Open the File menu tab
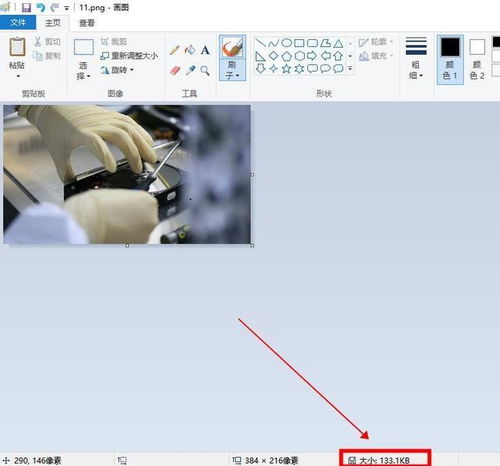This screenshot has width=500, height=466. (18, 22)
